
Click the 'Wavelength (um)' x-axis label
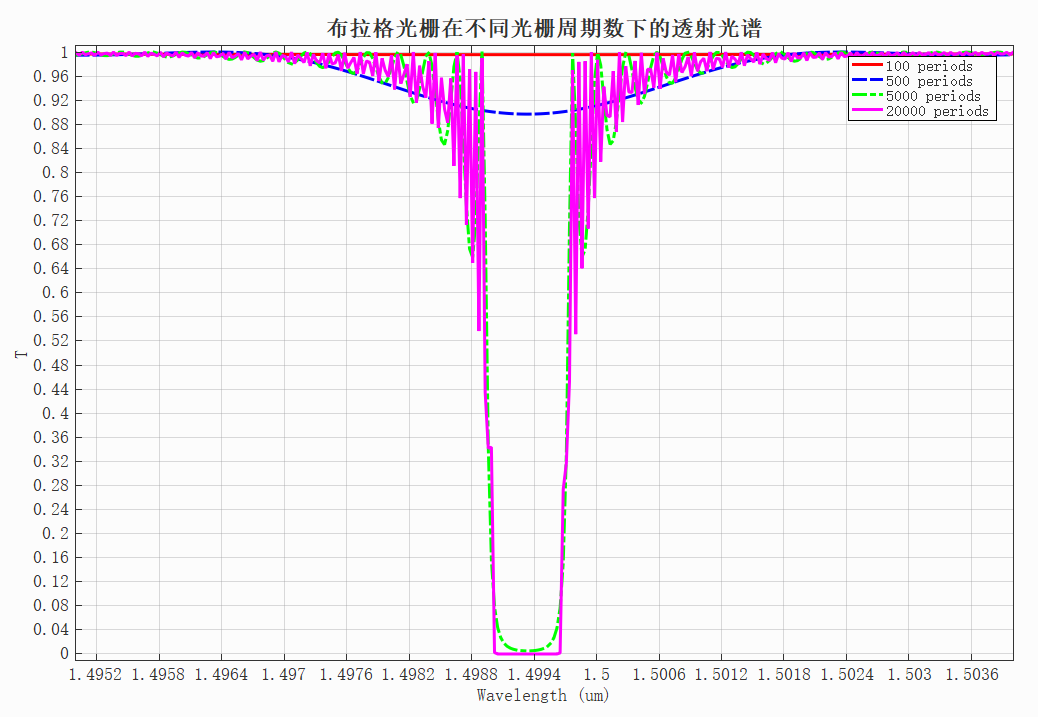click(543, 696)
